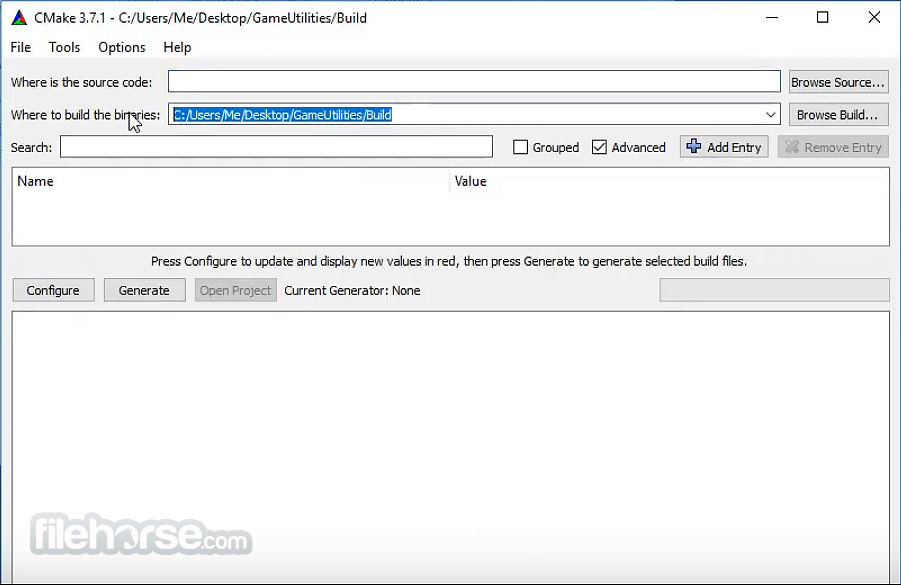Focus the Search text box
This screenshot has width=901, height=585.
[x=276, y=147]
